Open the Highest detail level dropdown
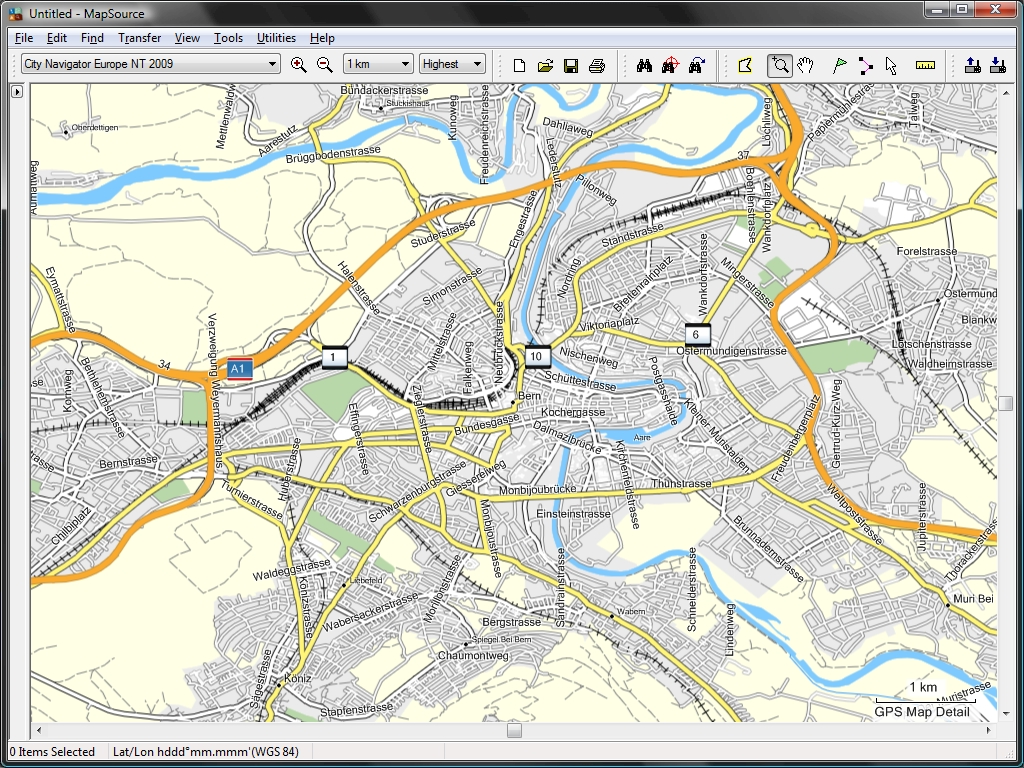Image resolution: width=1024 pixels, height=768 pixels. pos(452,64)
